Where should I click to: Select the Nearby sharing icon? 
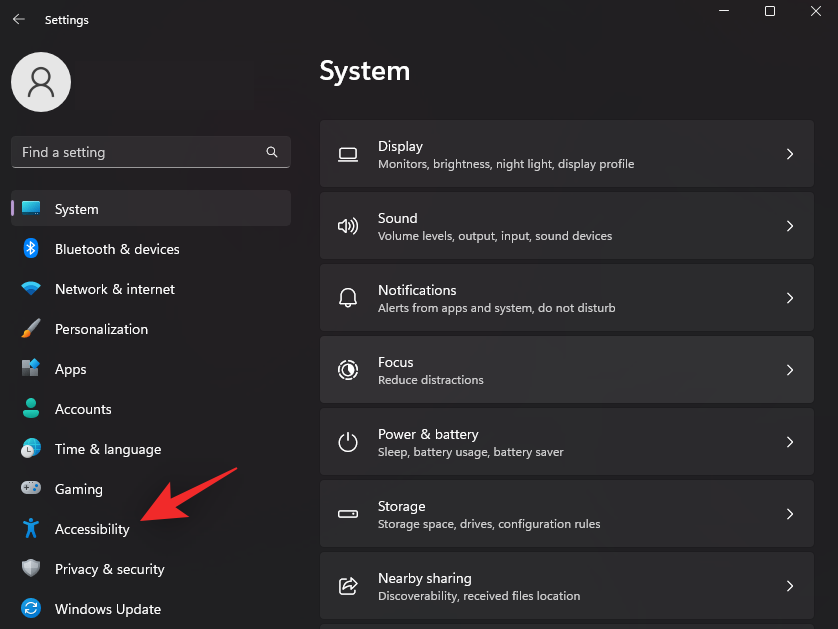347,586
